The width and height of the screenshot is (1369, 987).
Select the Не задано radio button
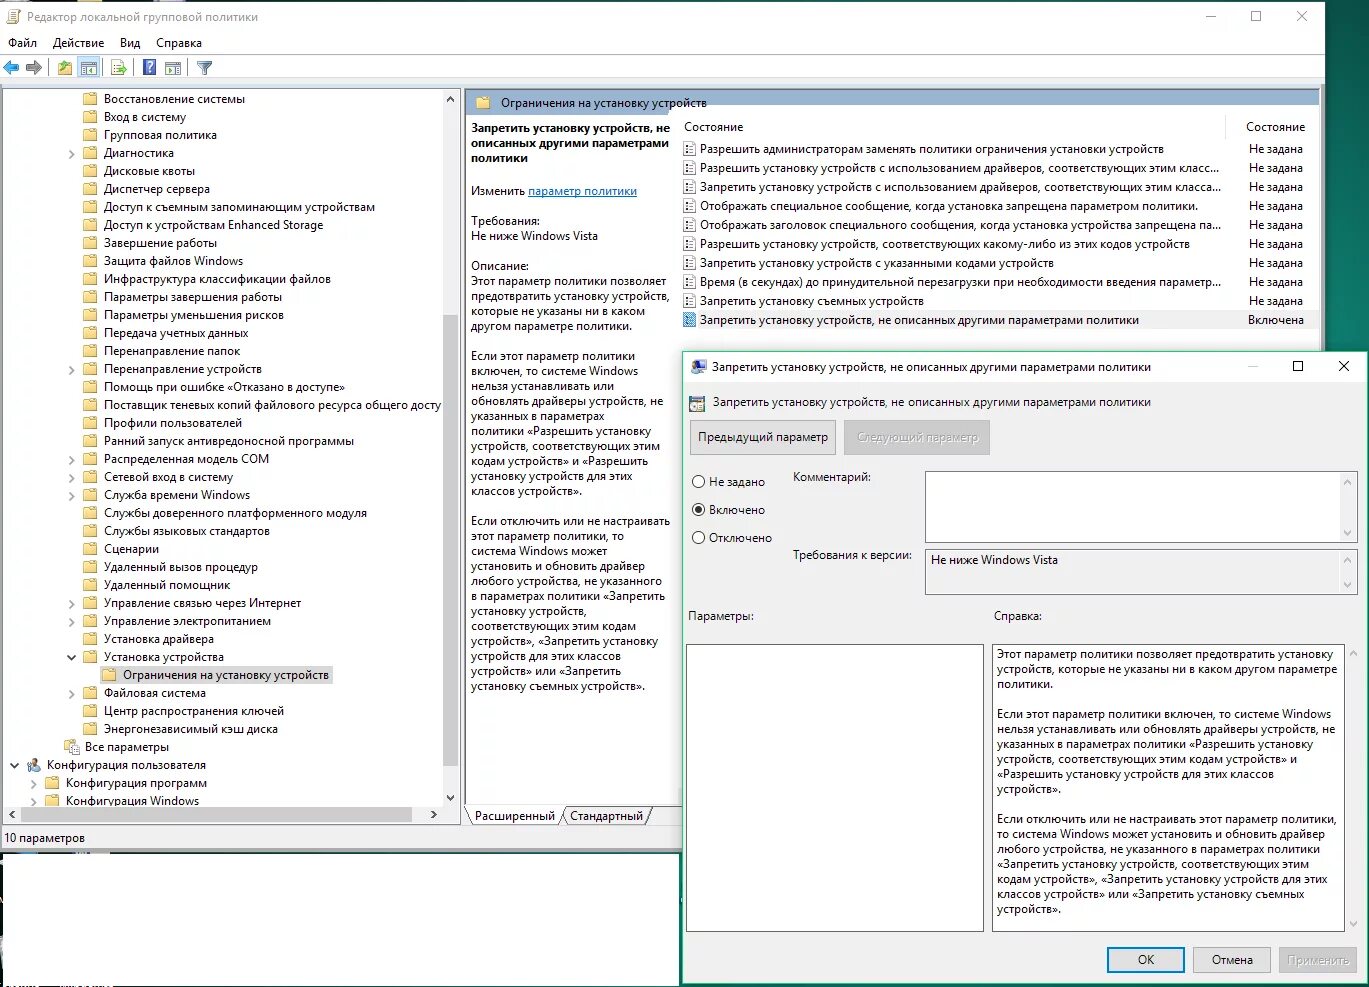pos(699,482)
